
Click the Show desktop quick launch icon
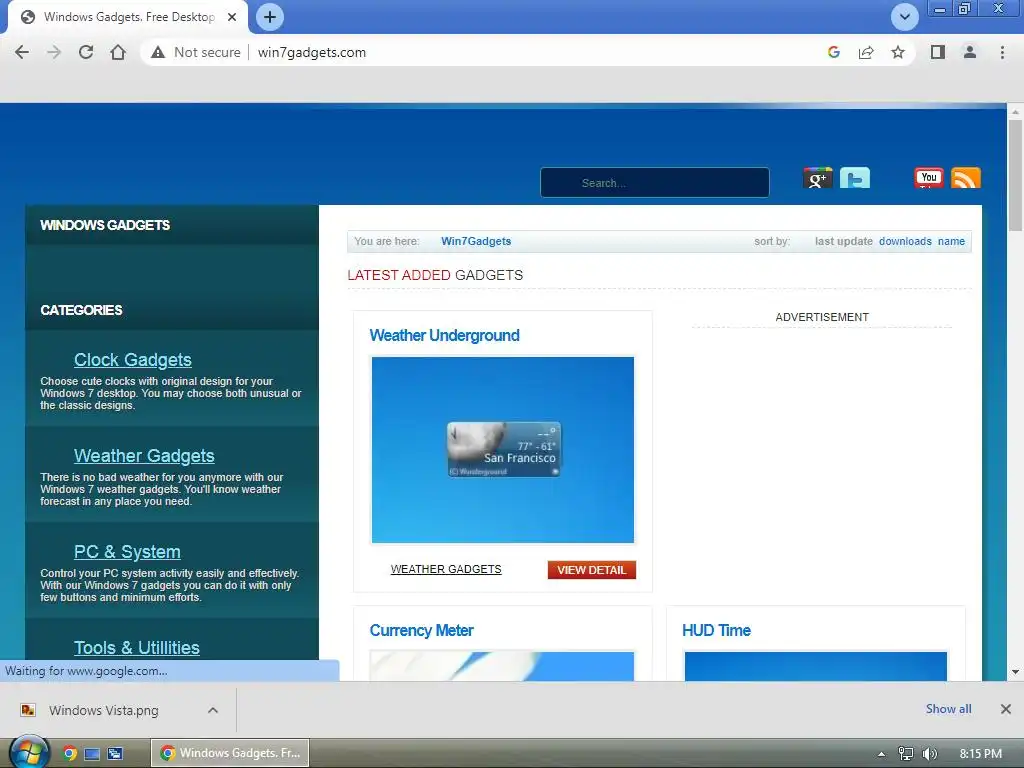coord(92,754)
